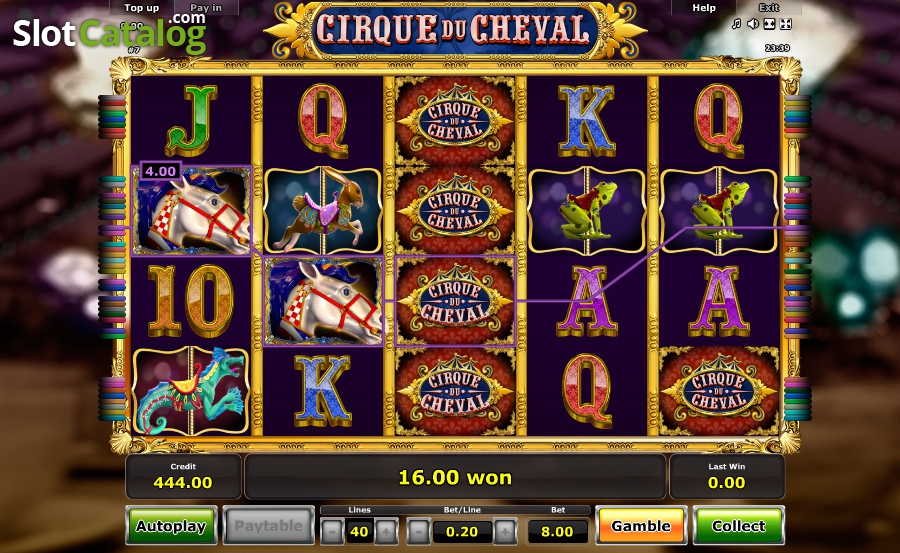
Task: Increase the number of Lines
Action: pyautogui.click(x=386, y=532)
